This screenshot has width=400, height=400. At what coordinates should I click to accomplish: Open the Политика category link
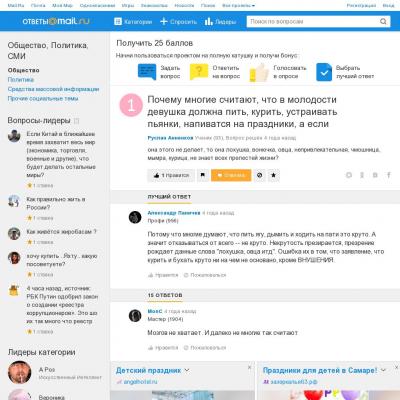point(21,80)
